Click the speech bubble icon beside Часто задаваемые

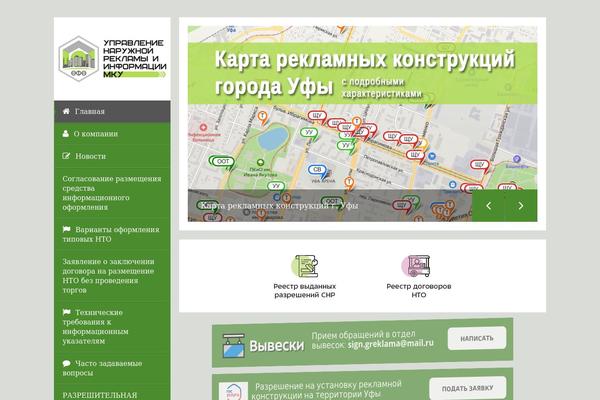(x=67, y=363)
